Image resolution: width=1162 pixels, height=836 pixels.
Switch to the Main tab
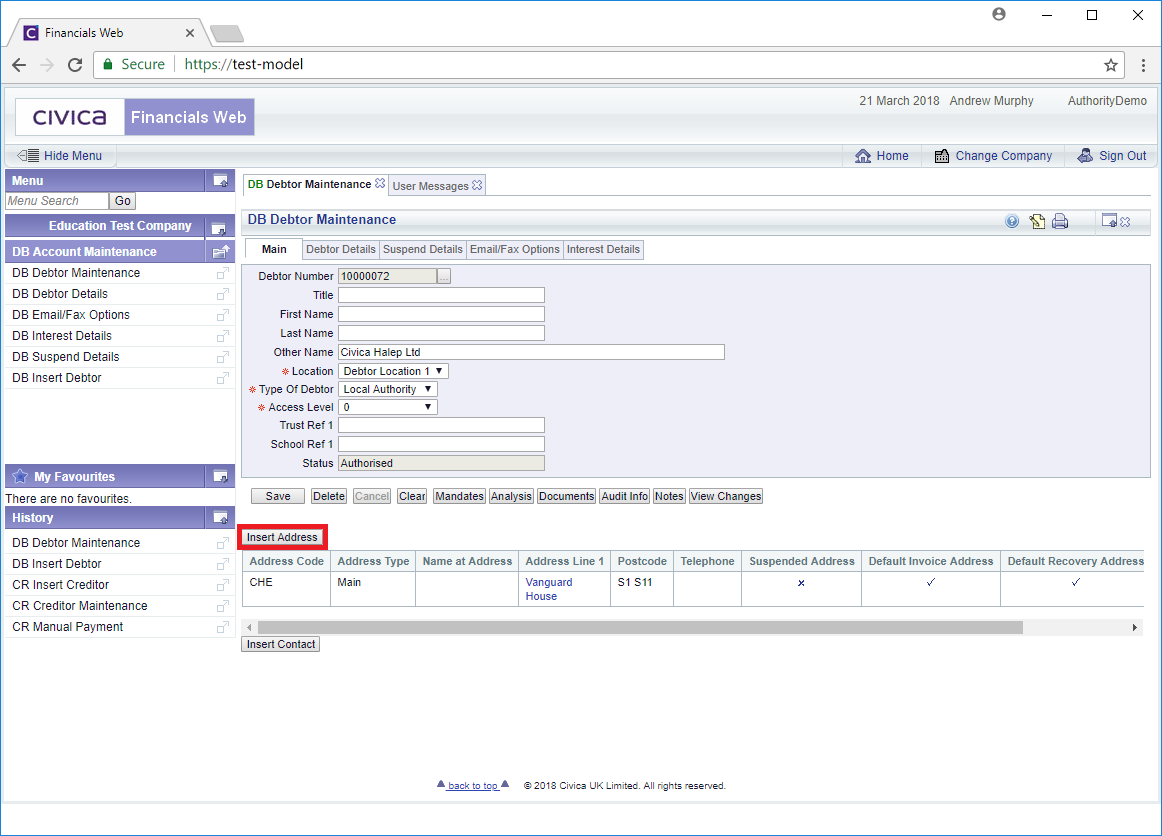273,249
